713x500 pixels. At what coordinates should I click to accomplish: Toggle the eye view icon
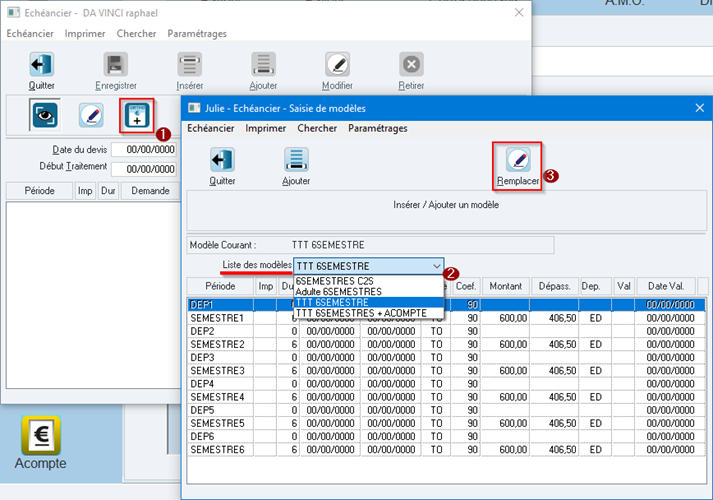click(45, 115)
